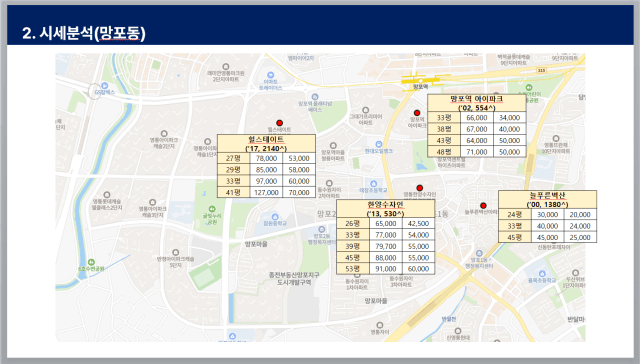
Task: Click the 71,000 cell in 아이파크 table
Action: pyautogui.click(x=477, y=152)
